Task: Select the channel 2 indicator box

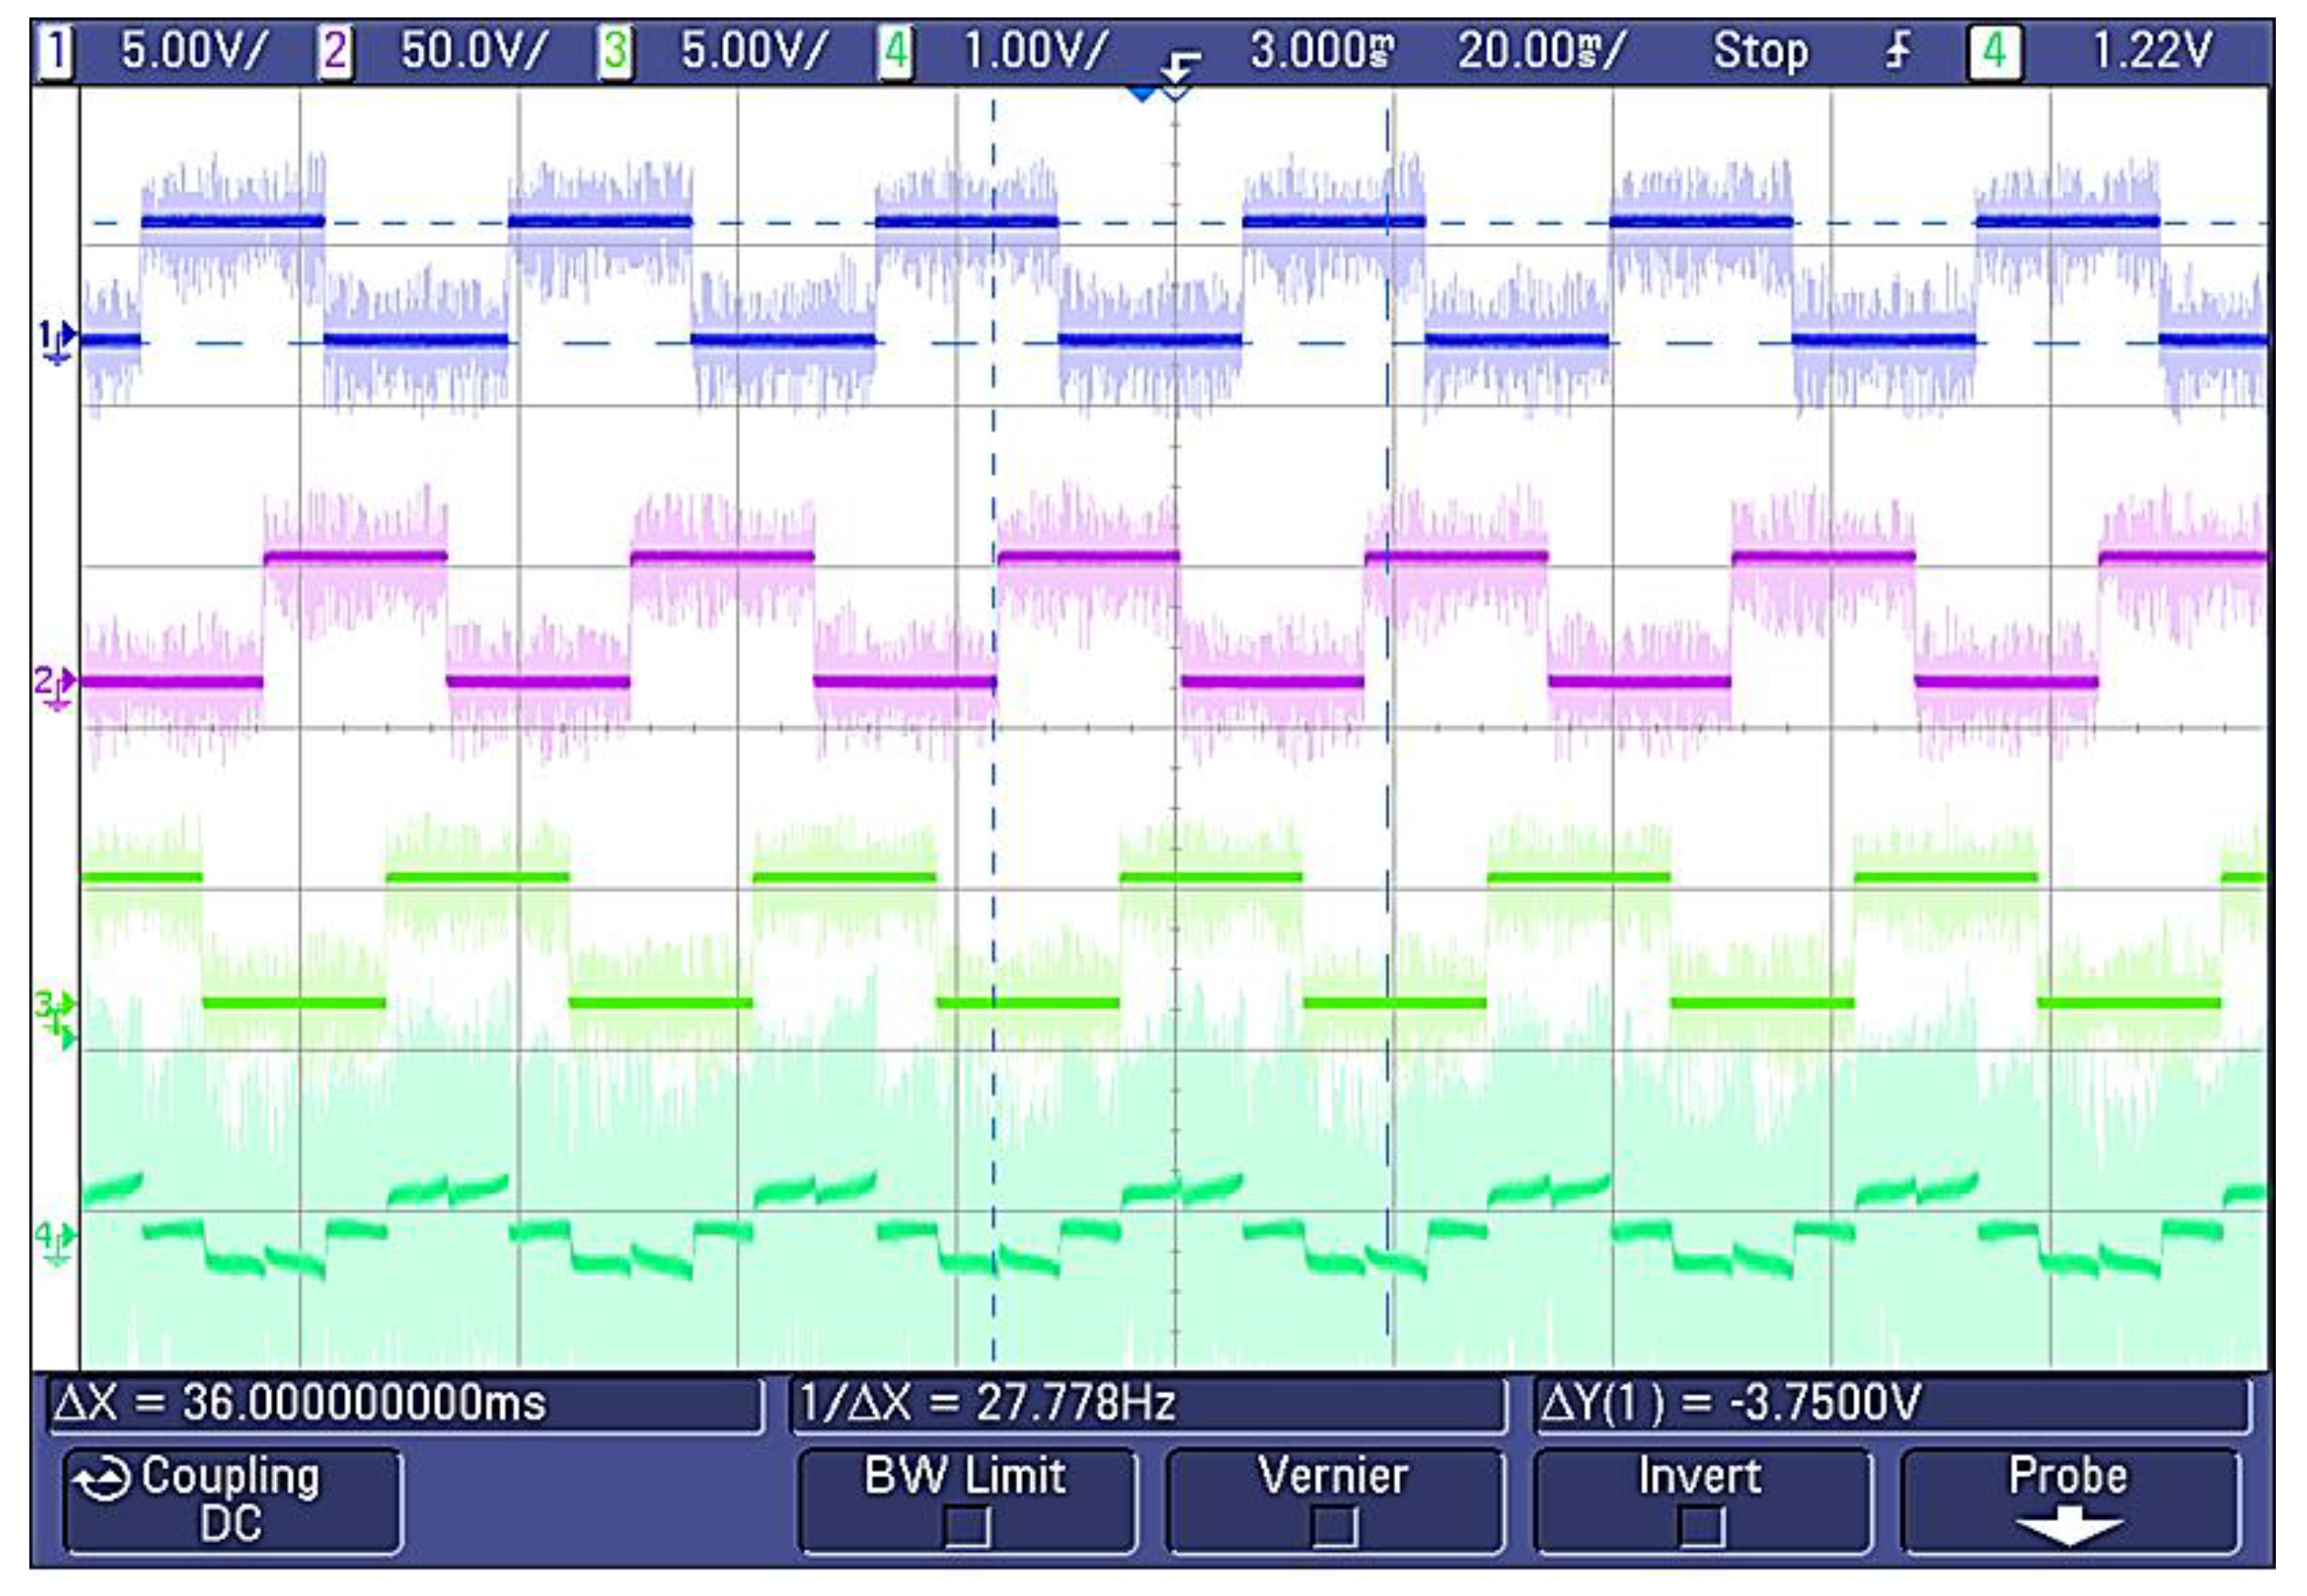Action: coord(335,52)
